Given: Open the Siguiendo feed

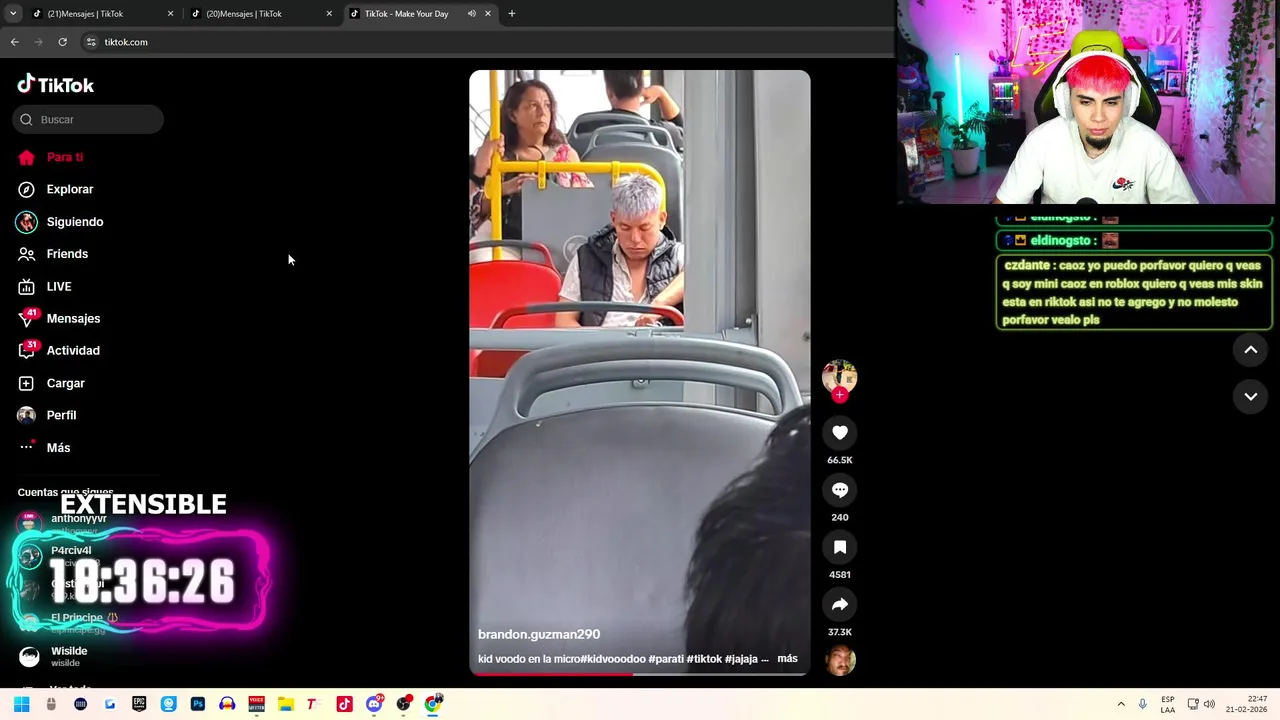Looking at the screenshot, I should click(x=60, y=222).
